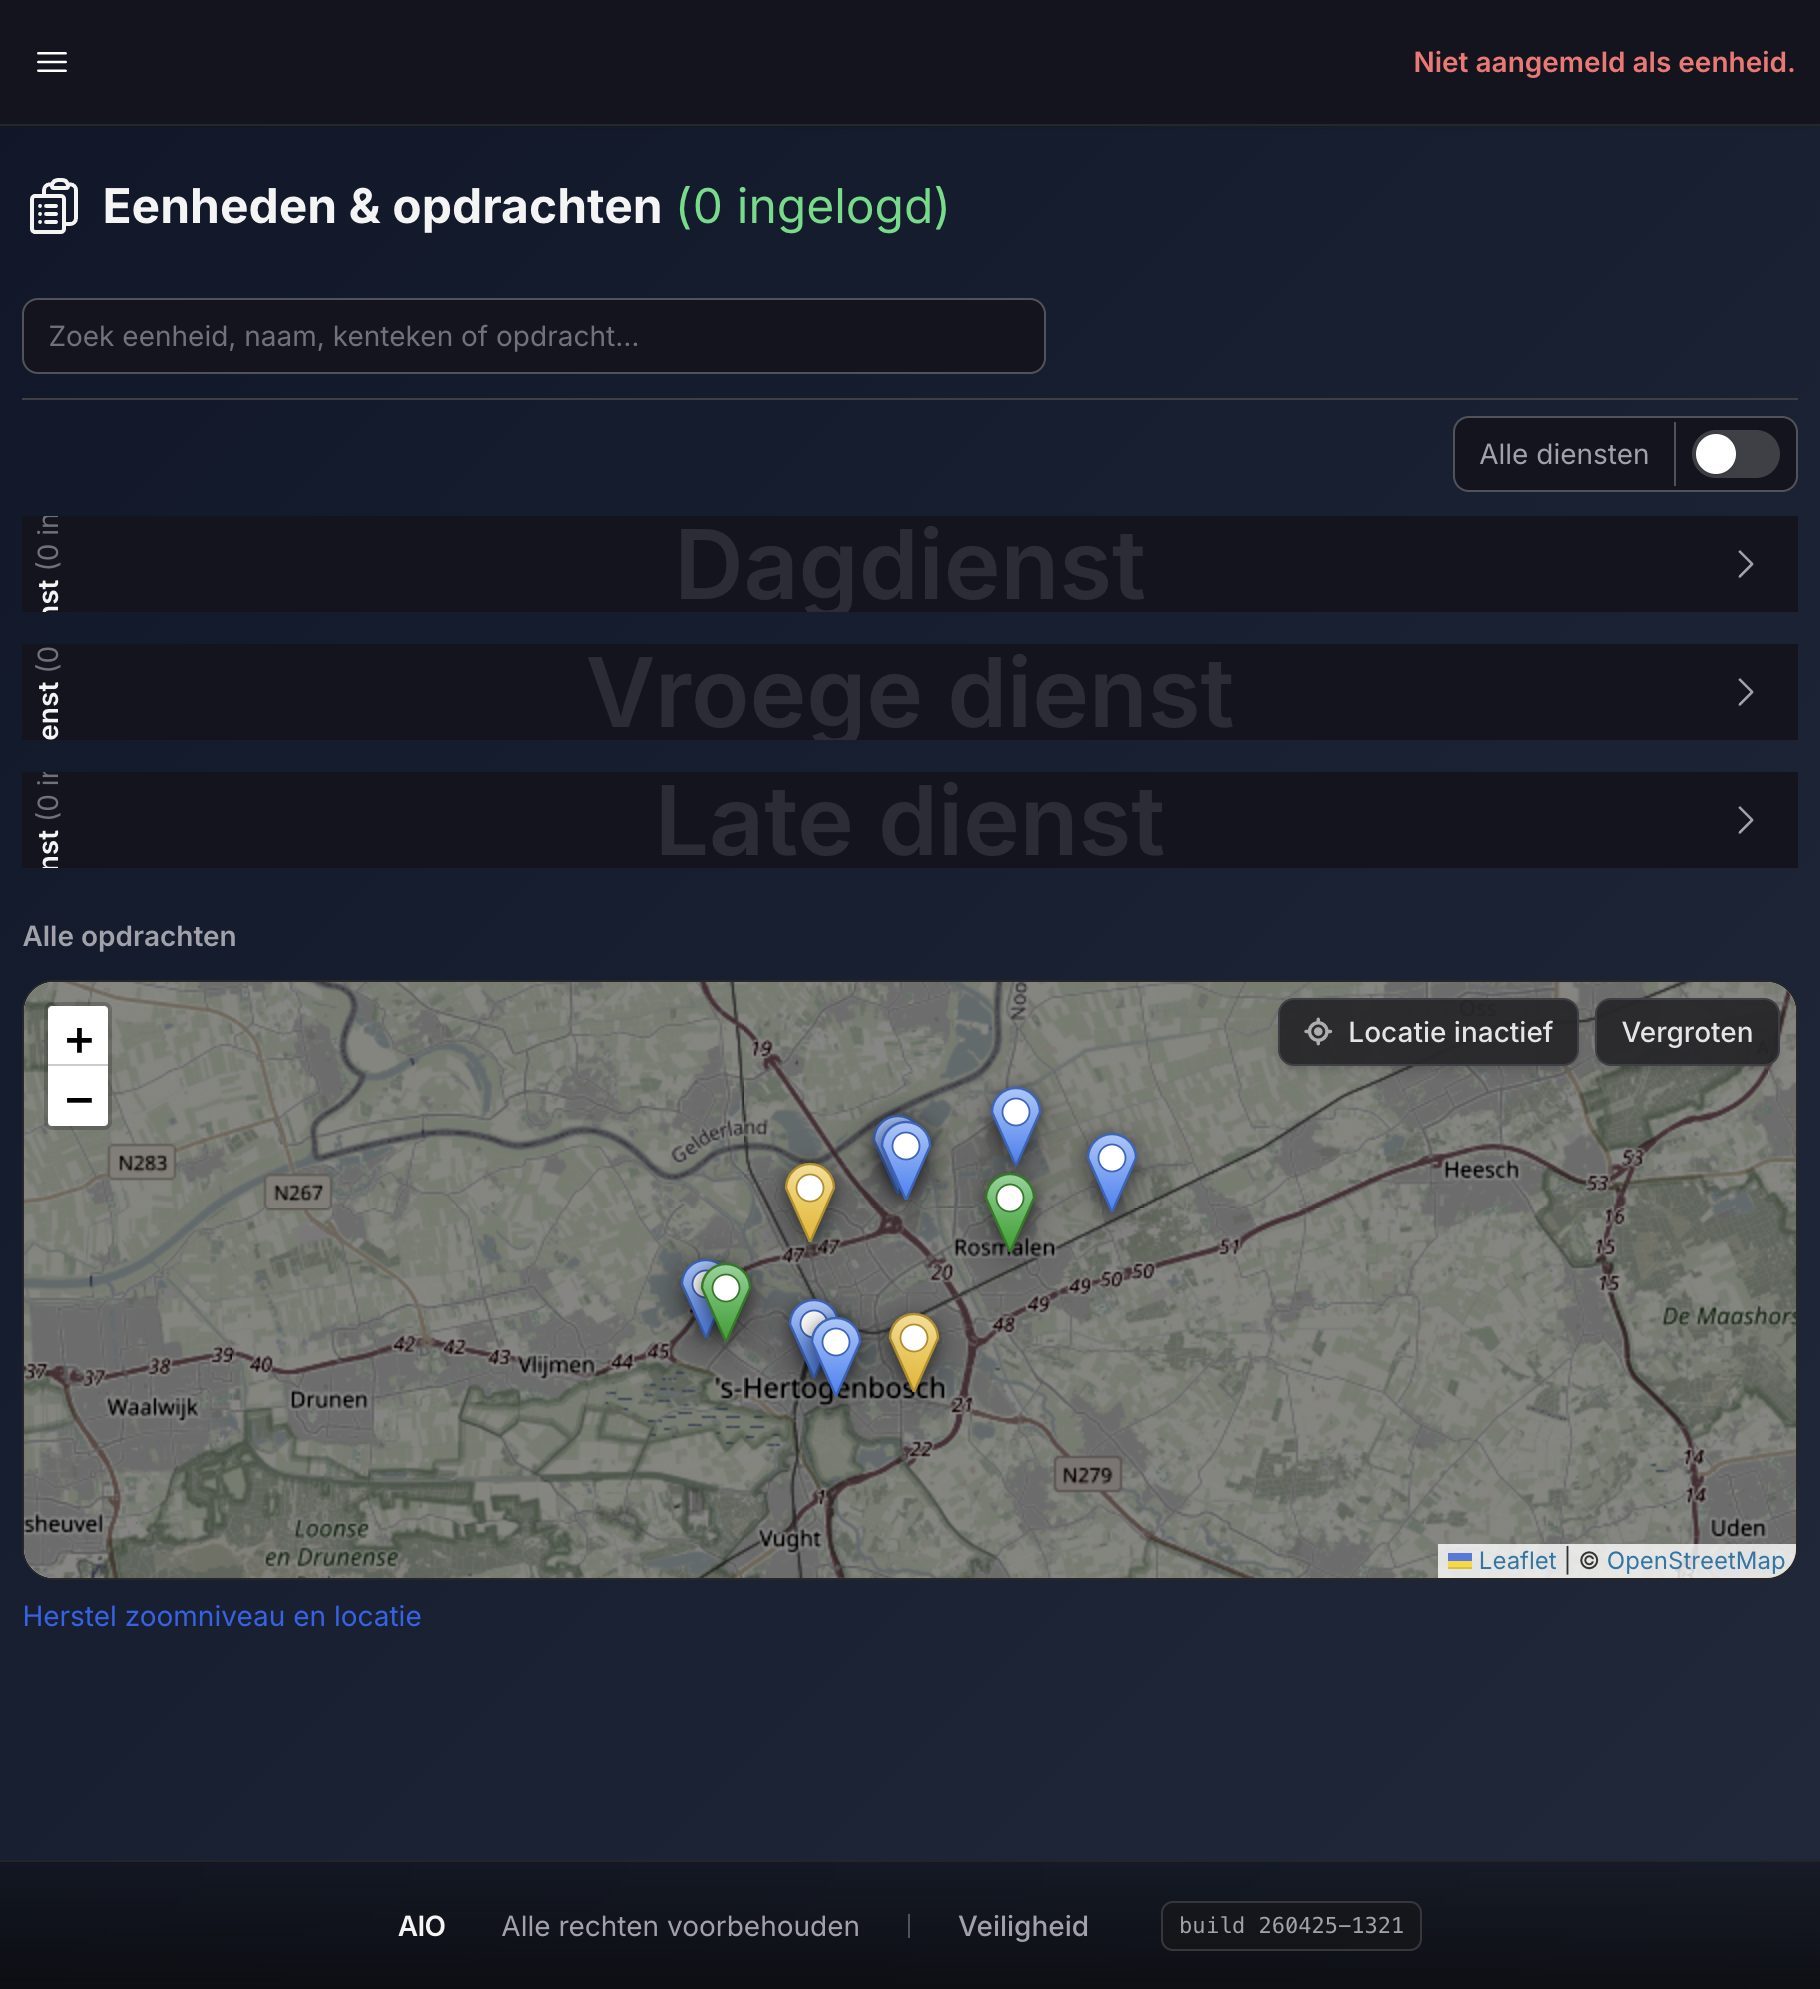Viewport: 1820px width, 1989px height.
Task: Click the clipboard icon beside the page title
Action: point(54,207)
